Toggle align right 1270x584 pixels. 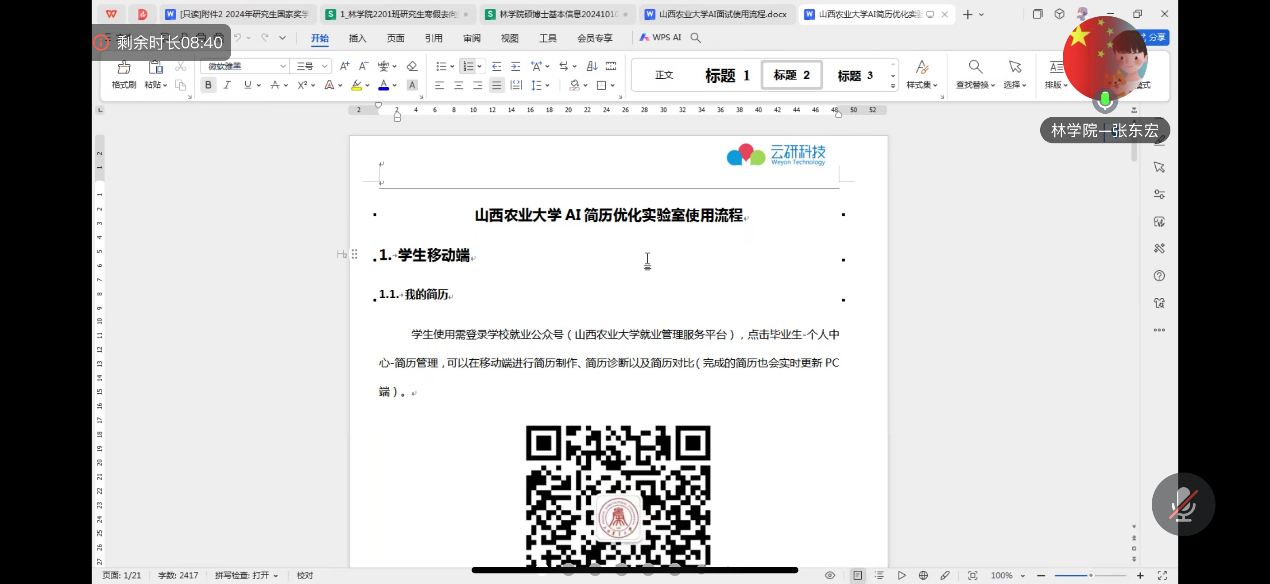point(478,85)
